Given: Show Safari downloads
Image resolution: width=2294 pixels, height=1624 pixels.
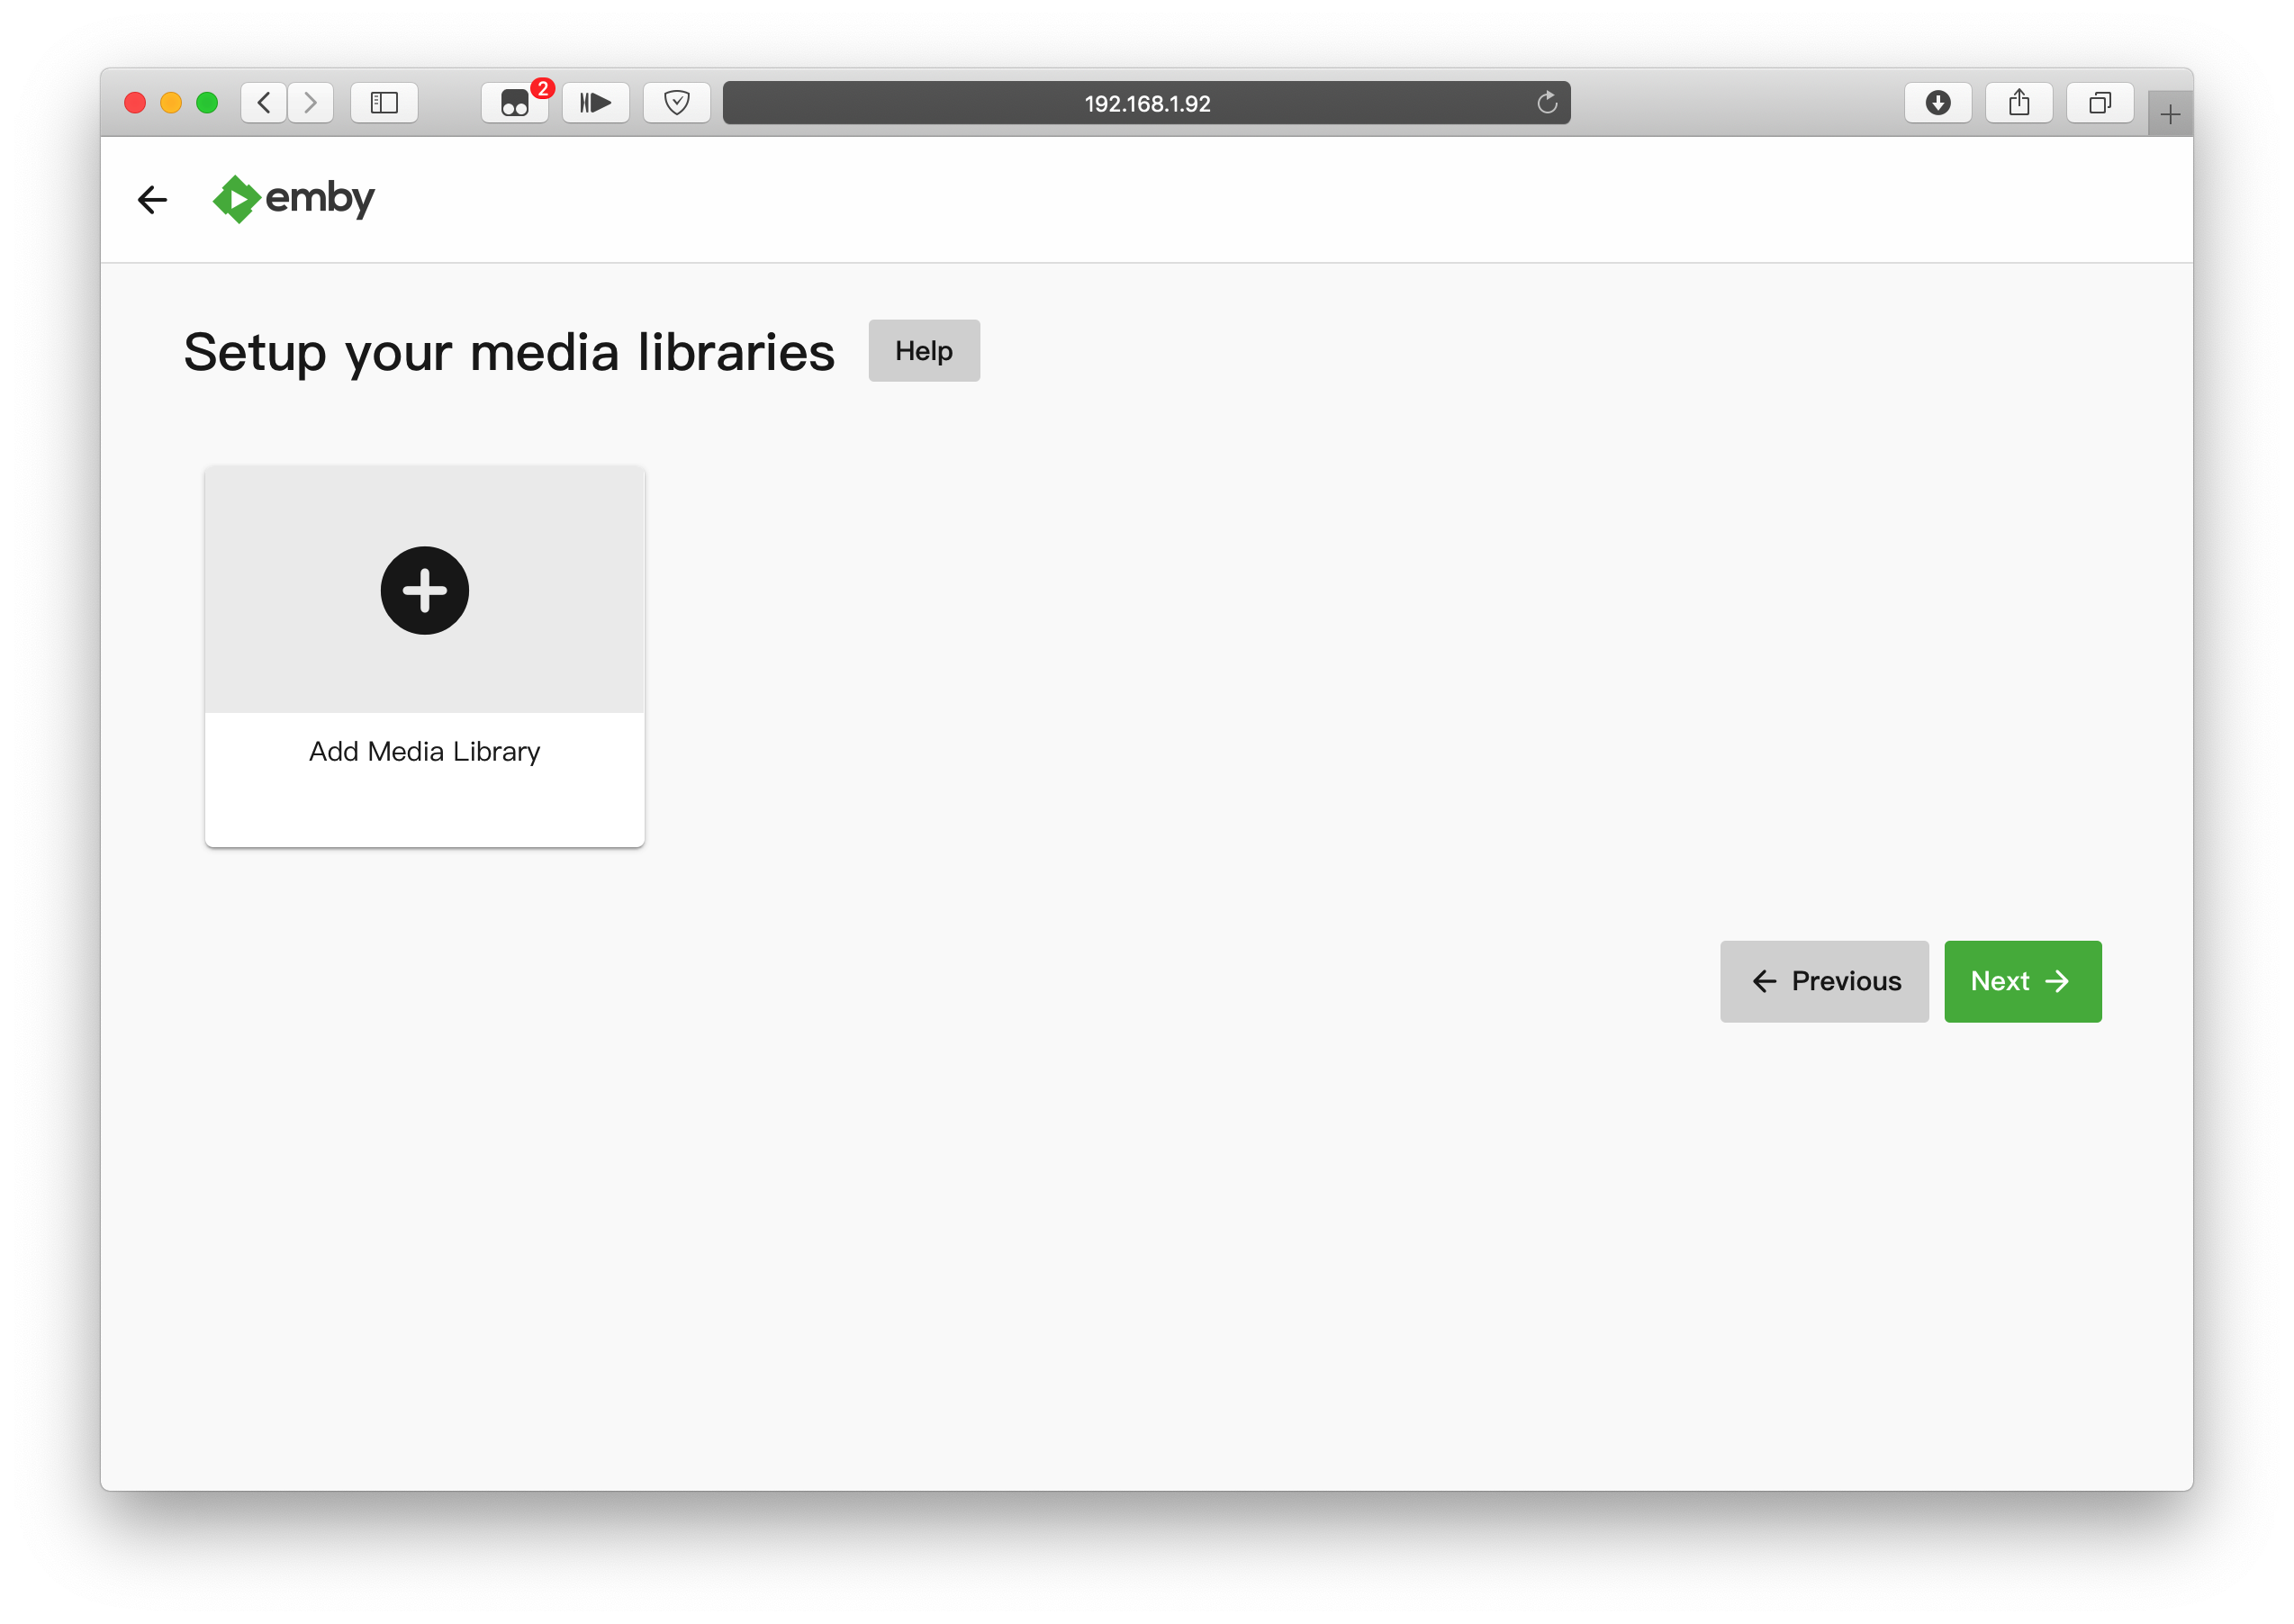Looking at the screenshot, I should (1937, 103).
